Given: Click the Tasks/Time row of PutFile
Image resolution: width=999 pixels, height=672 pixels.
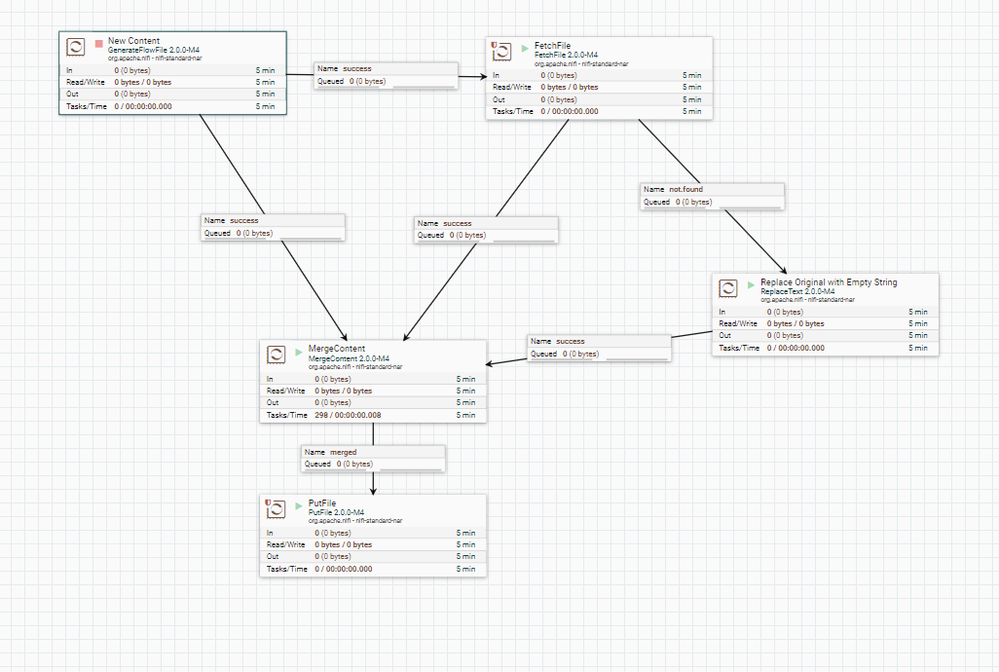Looking at the screenshot, I should (x=373, y=569).
